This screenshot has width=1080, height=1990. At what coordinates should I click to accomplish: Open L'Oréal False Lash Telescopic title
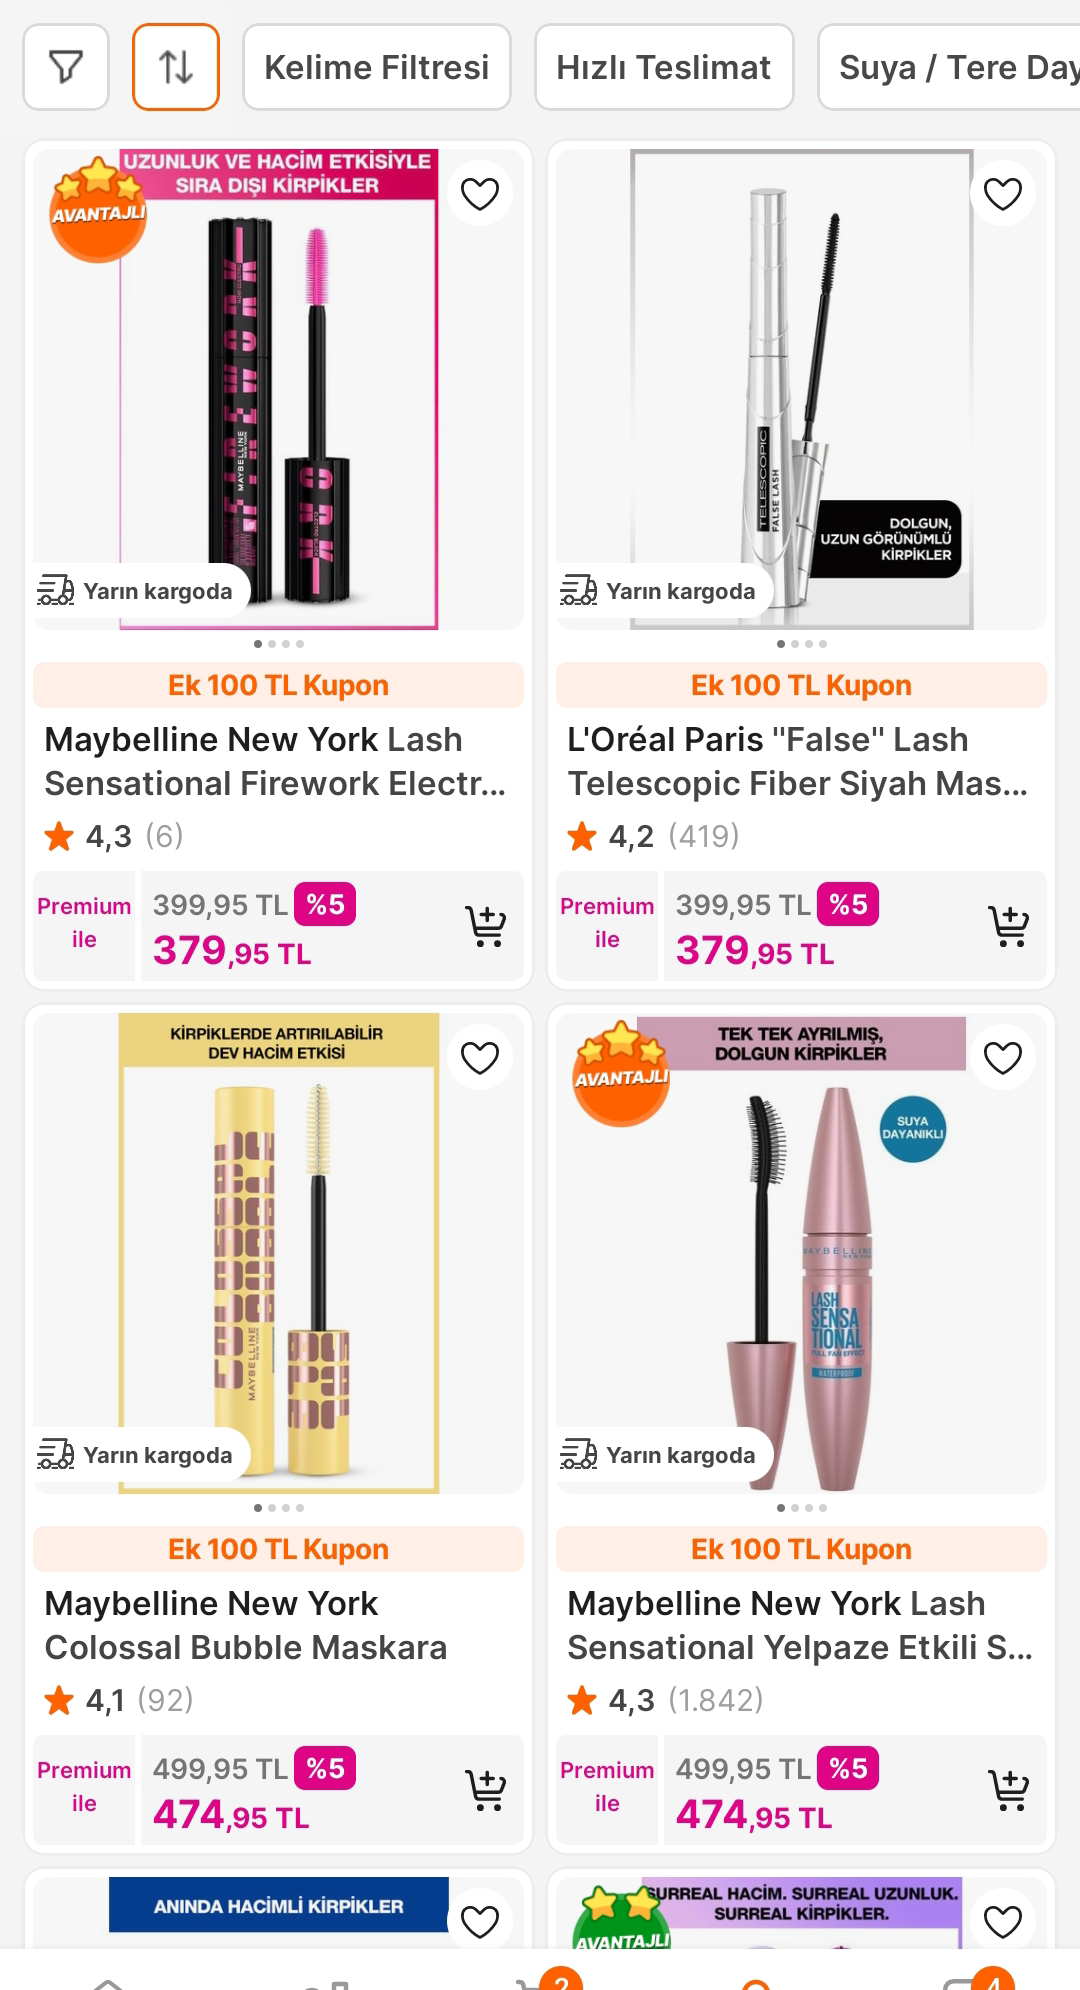pos(798,761)
